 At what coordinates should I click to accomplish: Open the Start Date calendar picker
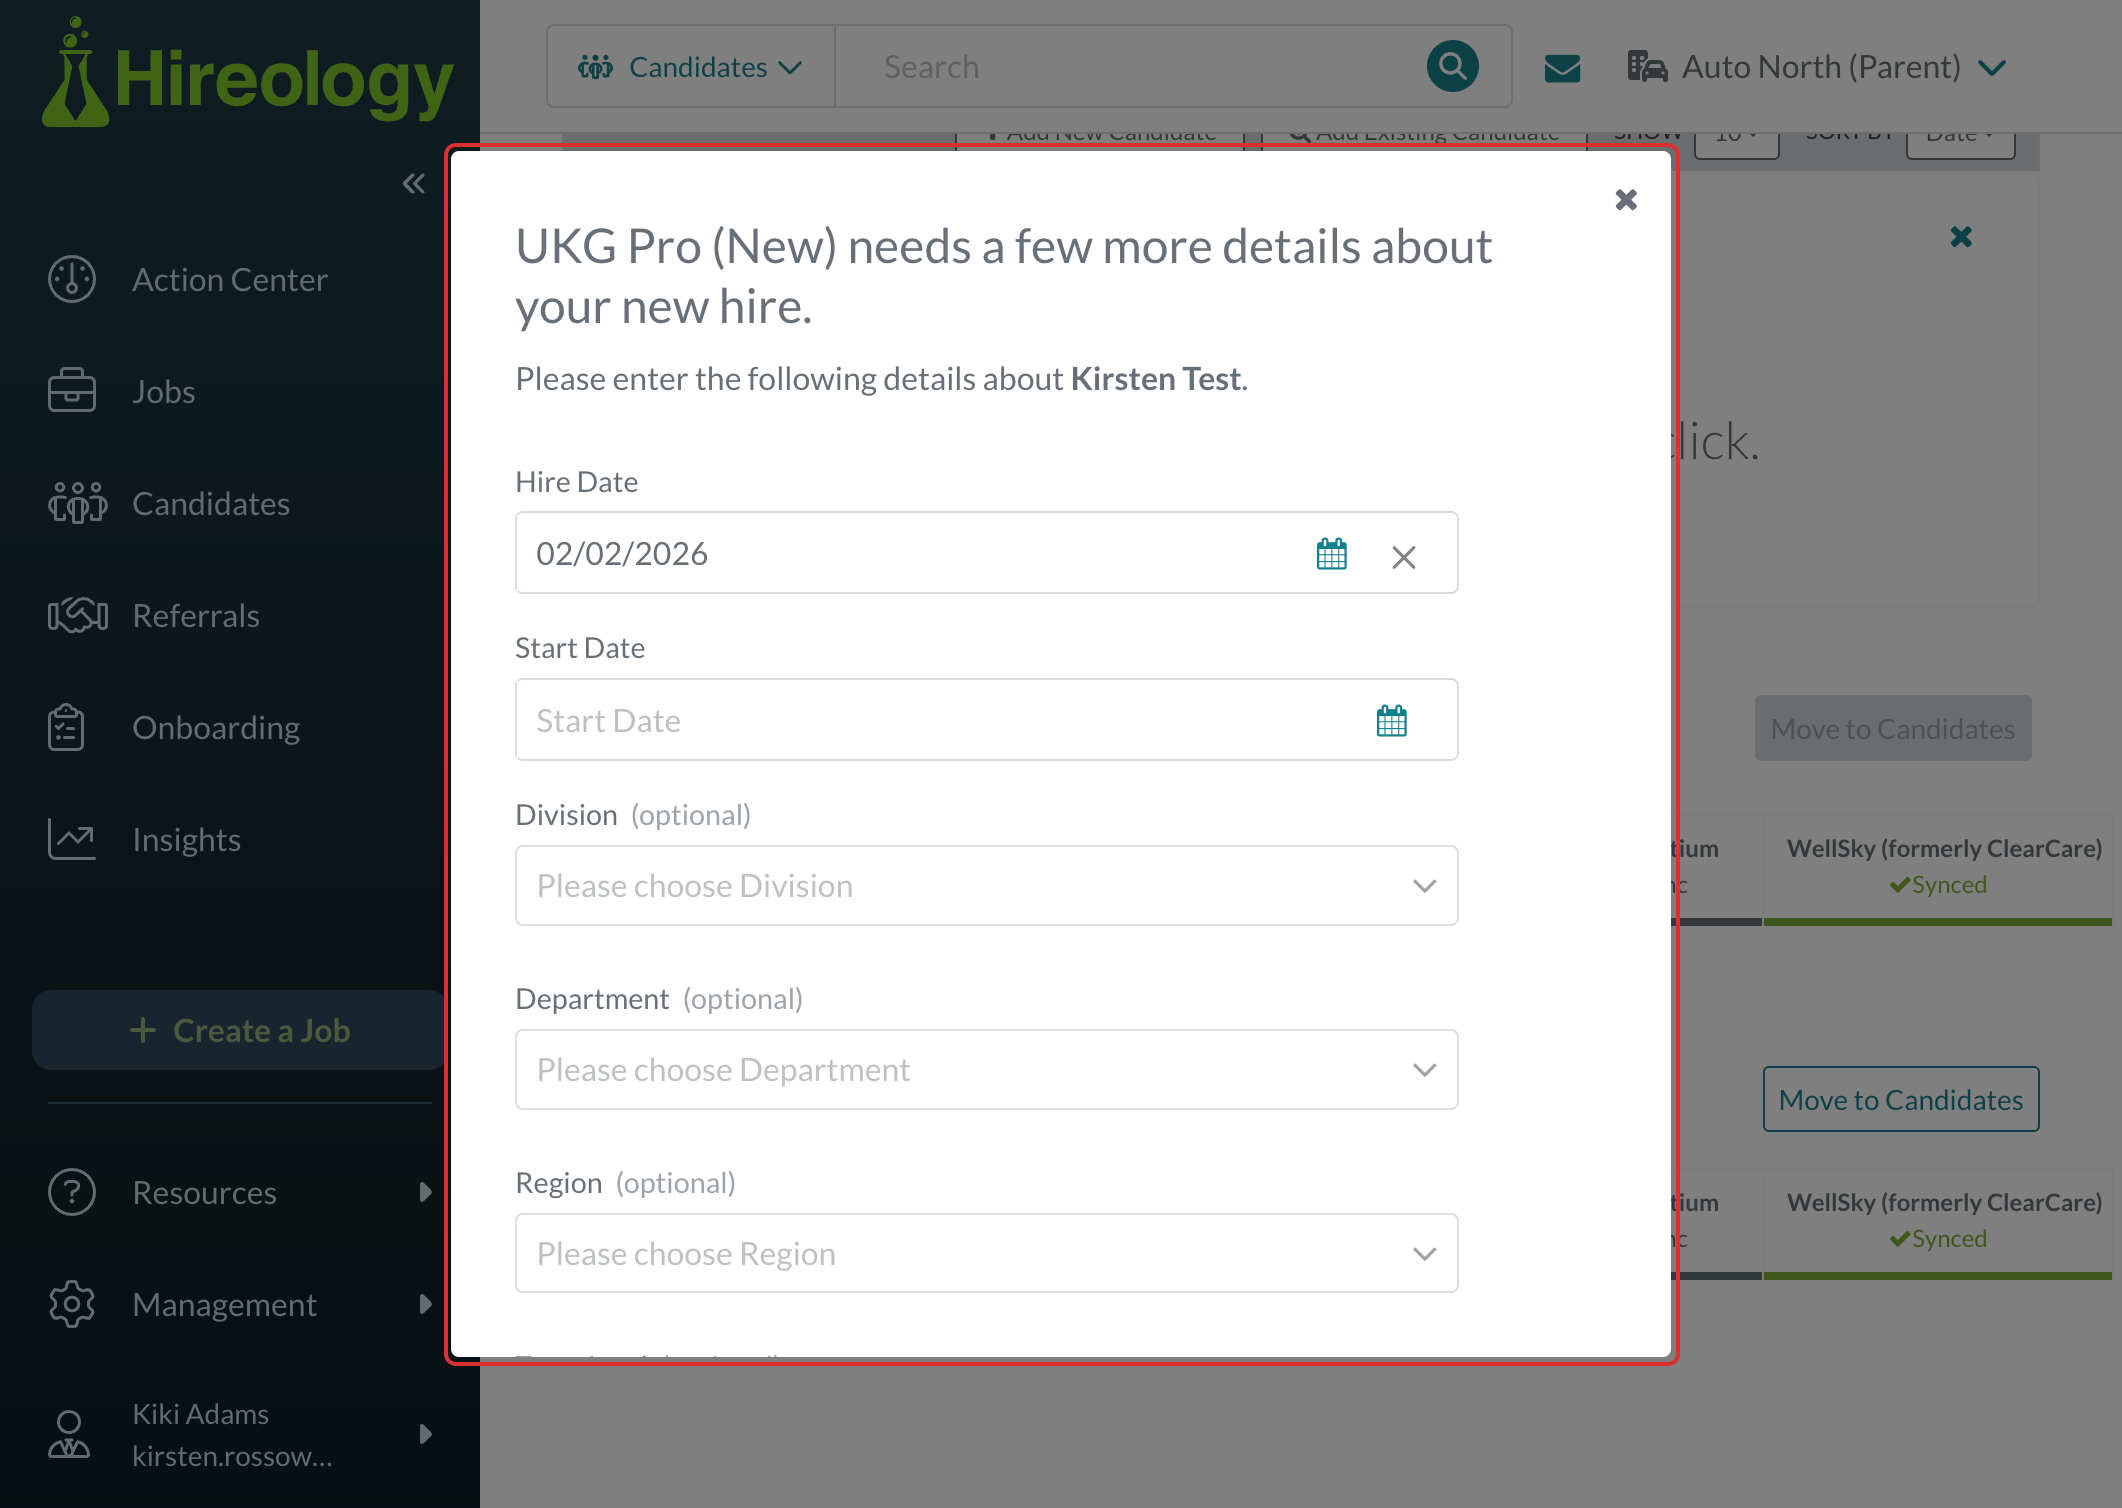[1391, 721]
